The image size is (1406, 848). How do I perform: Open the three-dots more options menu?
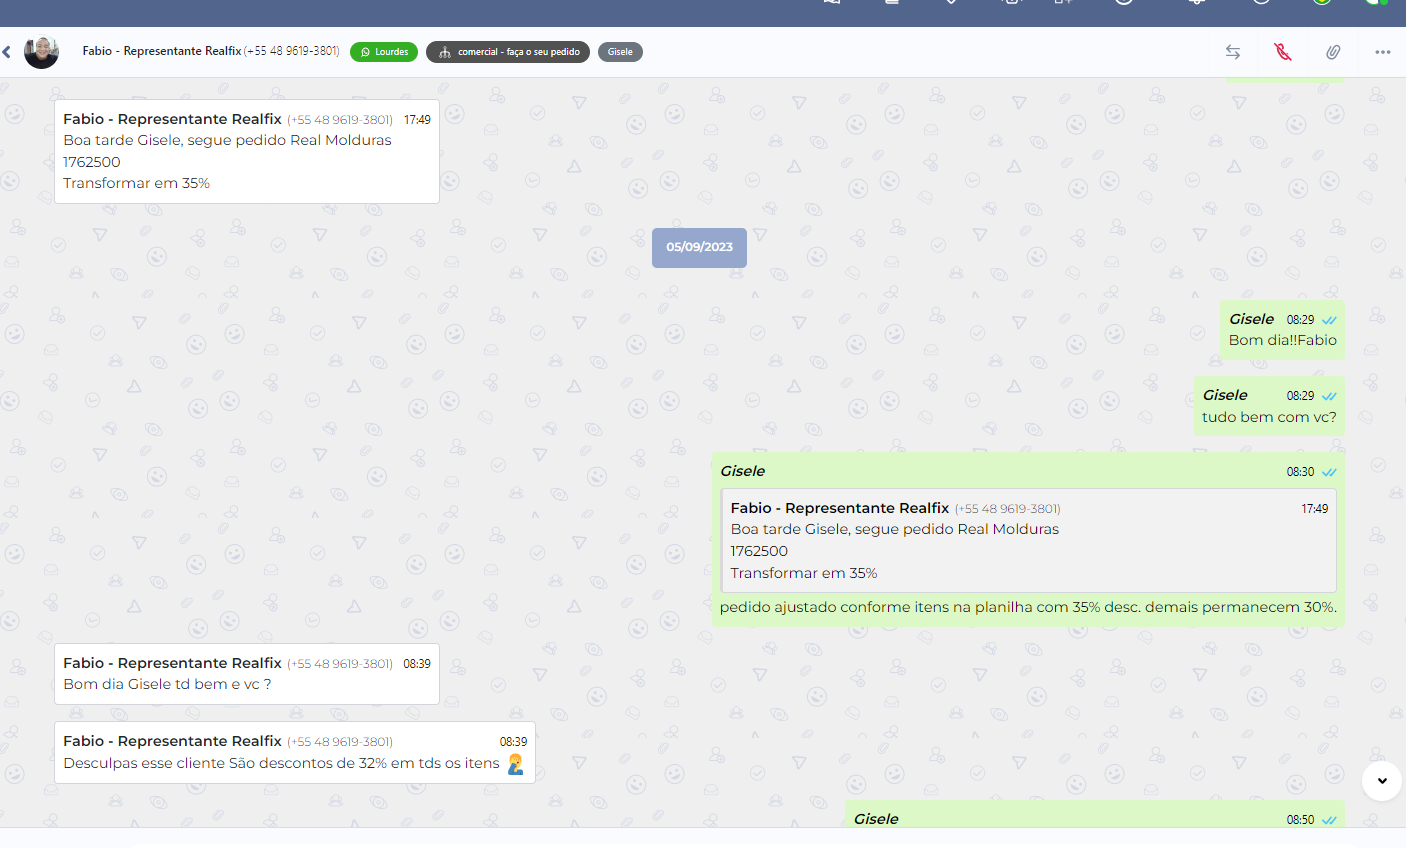click(x=1382, y=52)
